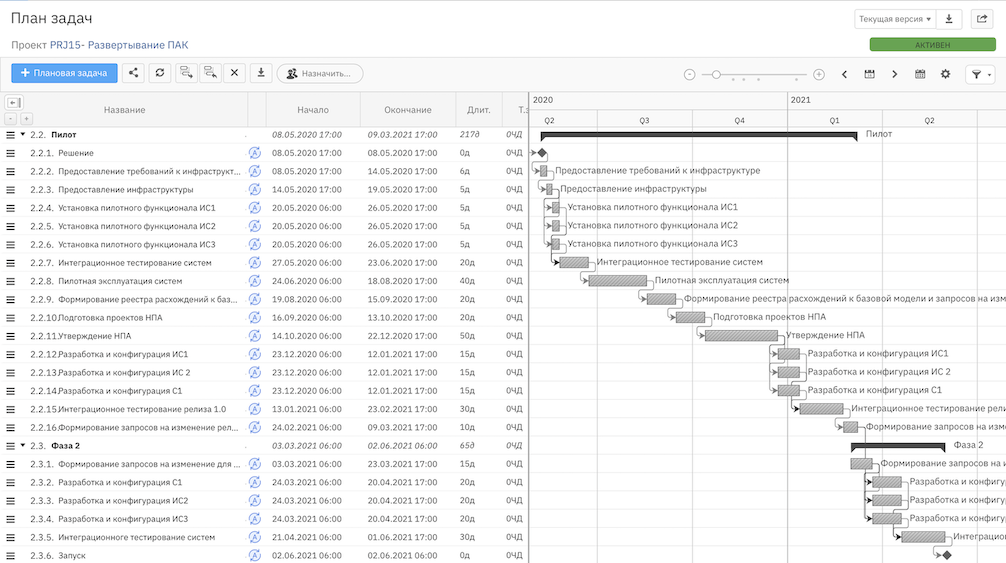Click the timeline zoom slider handle
This screenshot has height=563, width=1006.
coord(713,74)
